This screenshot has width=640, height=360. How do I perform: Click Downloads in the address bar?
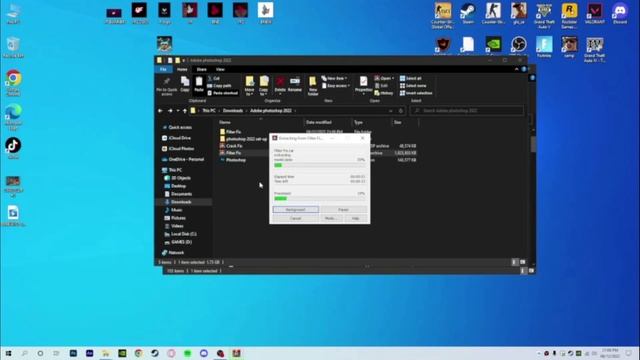click(233, 111)
